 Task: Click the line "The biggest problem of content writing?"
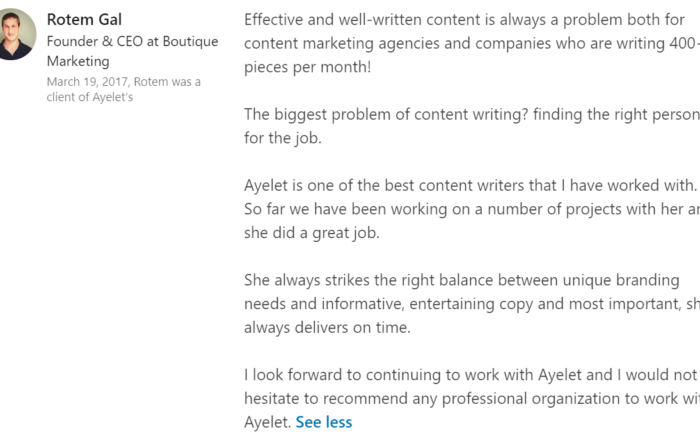(x=472, y=114)
